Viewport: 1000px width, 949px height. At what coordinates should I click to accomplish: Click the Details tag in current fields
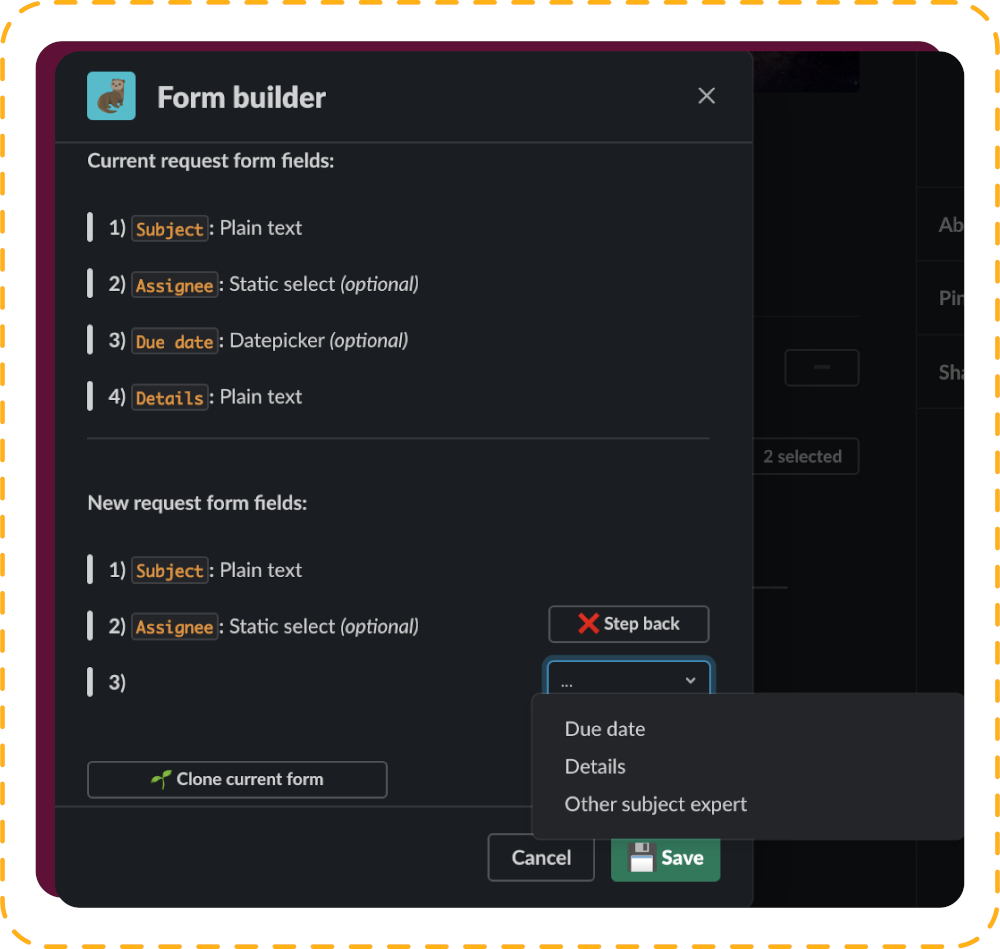170,397
